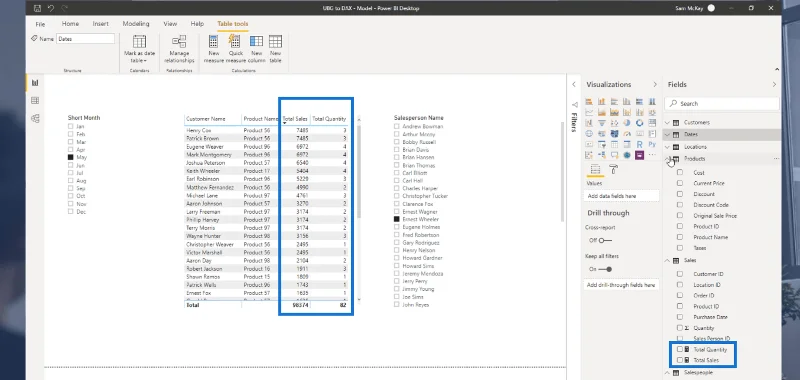The height and width of the screenshot is (380, 800).
Task: Click the Fields Search box
Action: (722, 104)
